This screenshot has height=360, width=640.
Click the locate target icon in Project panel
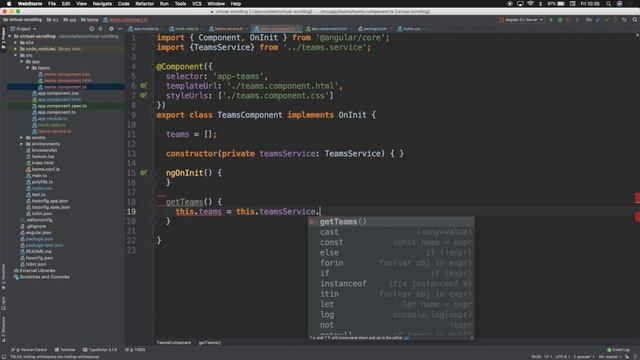pyautogui.click(x=91, y=29)
